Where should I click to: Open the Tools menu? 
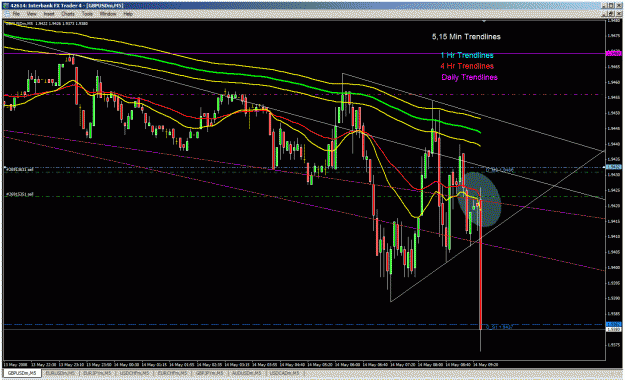[87, 14]
